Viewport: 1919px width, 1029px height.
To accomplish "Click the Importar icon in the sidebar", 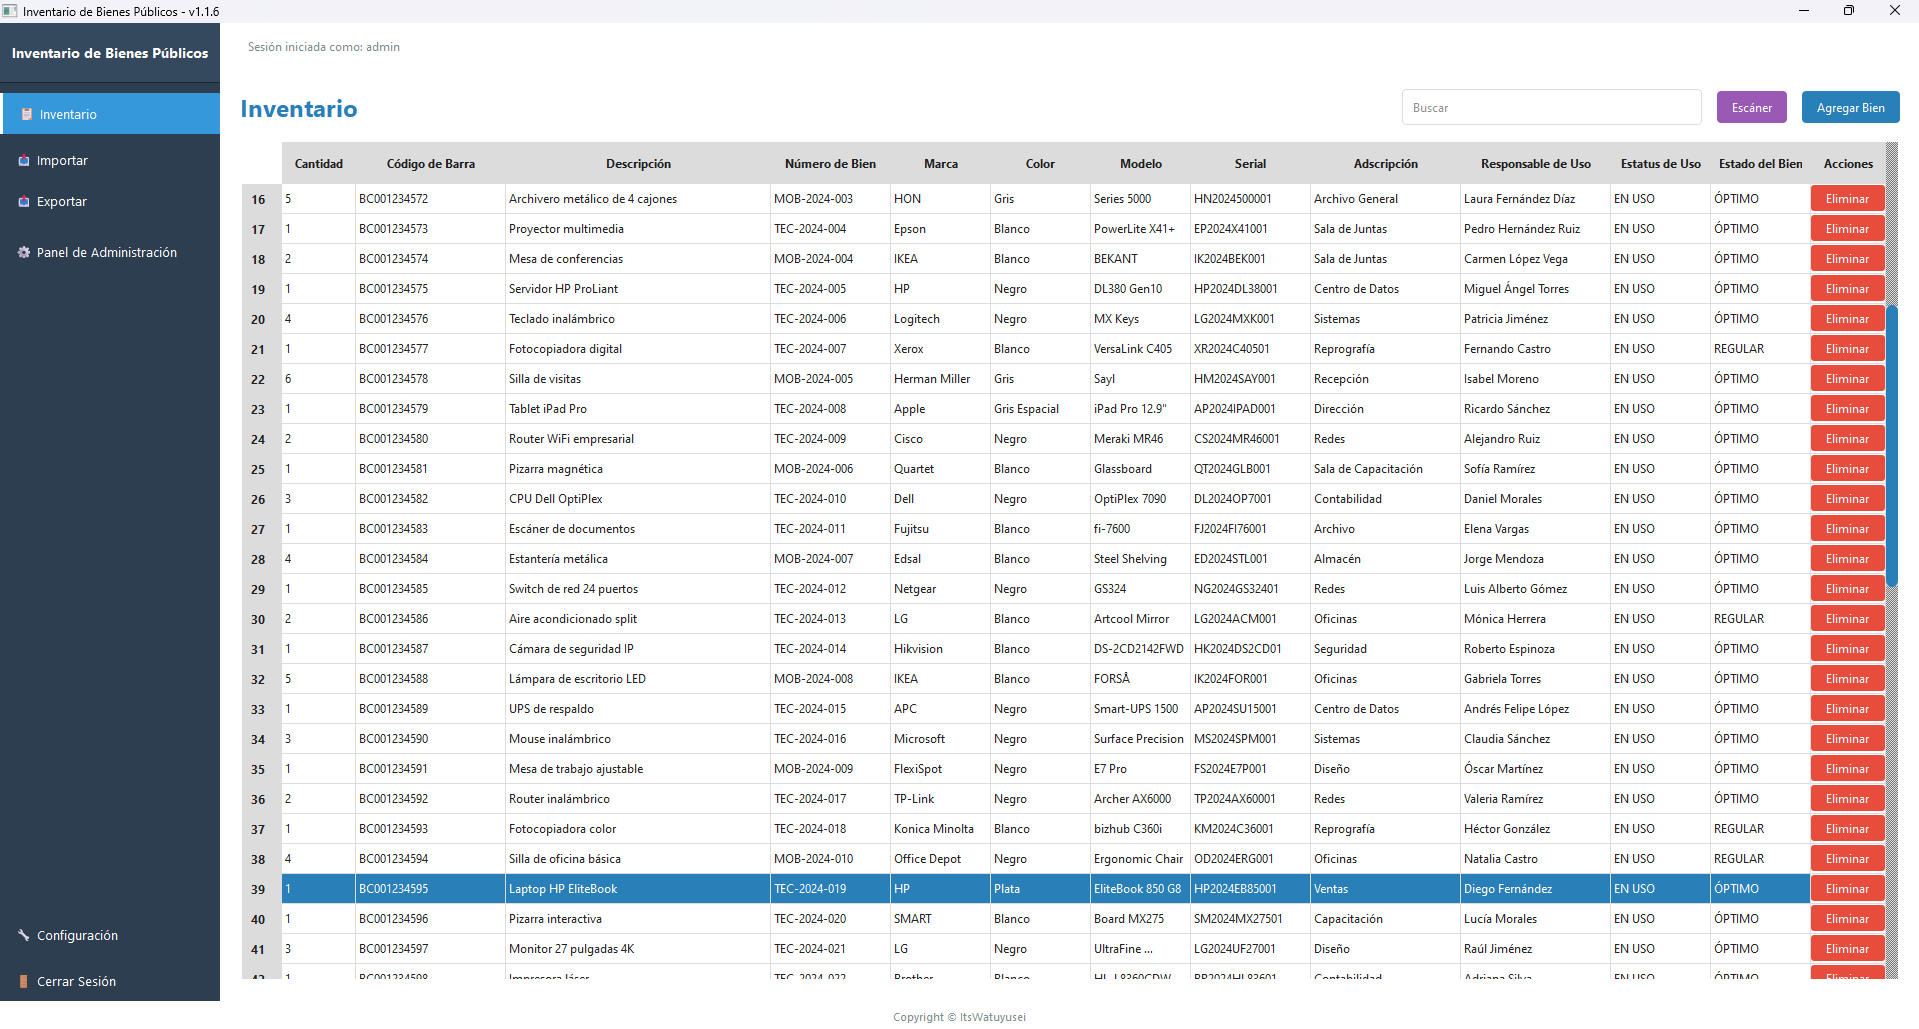I will [23, 159].
